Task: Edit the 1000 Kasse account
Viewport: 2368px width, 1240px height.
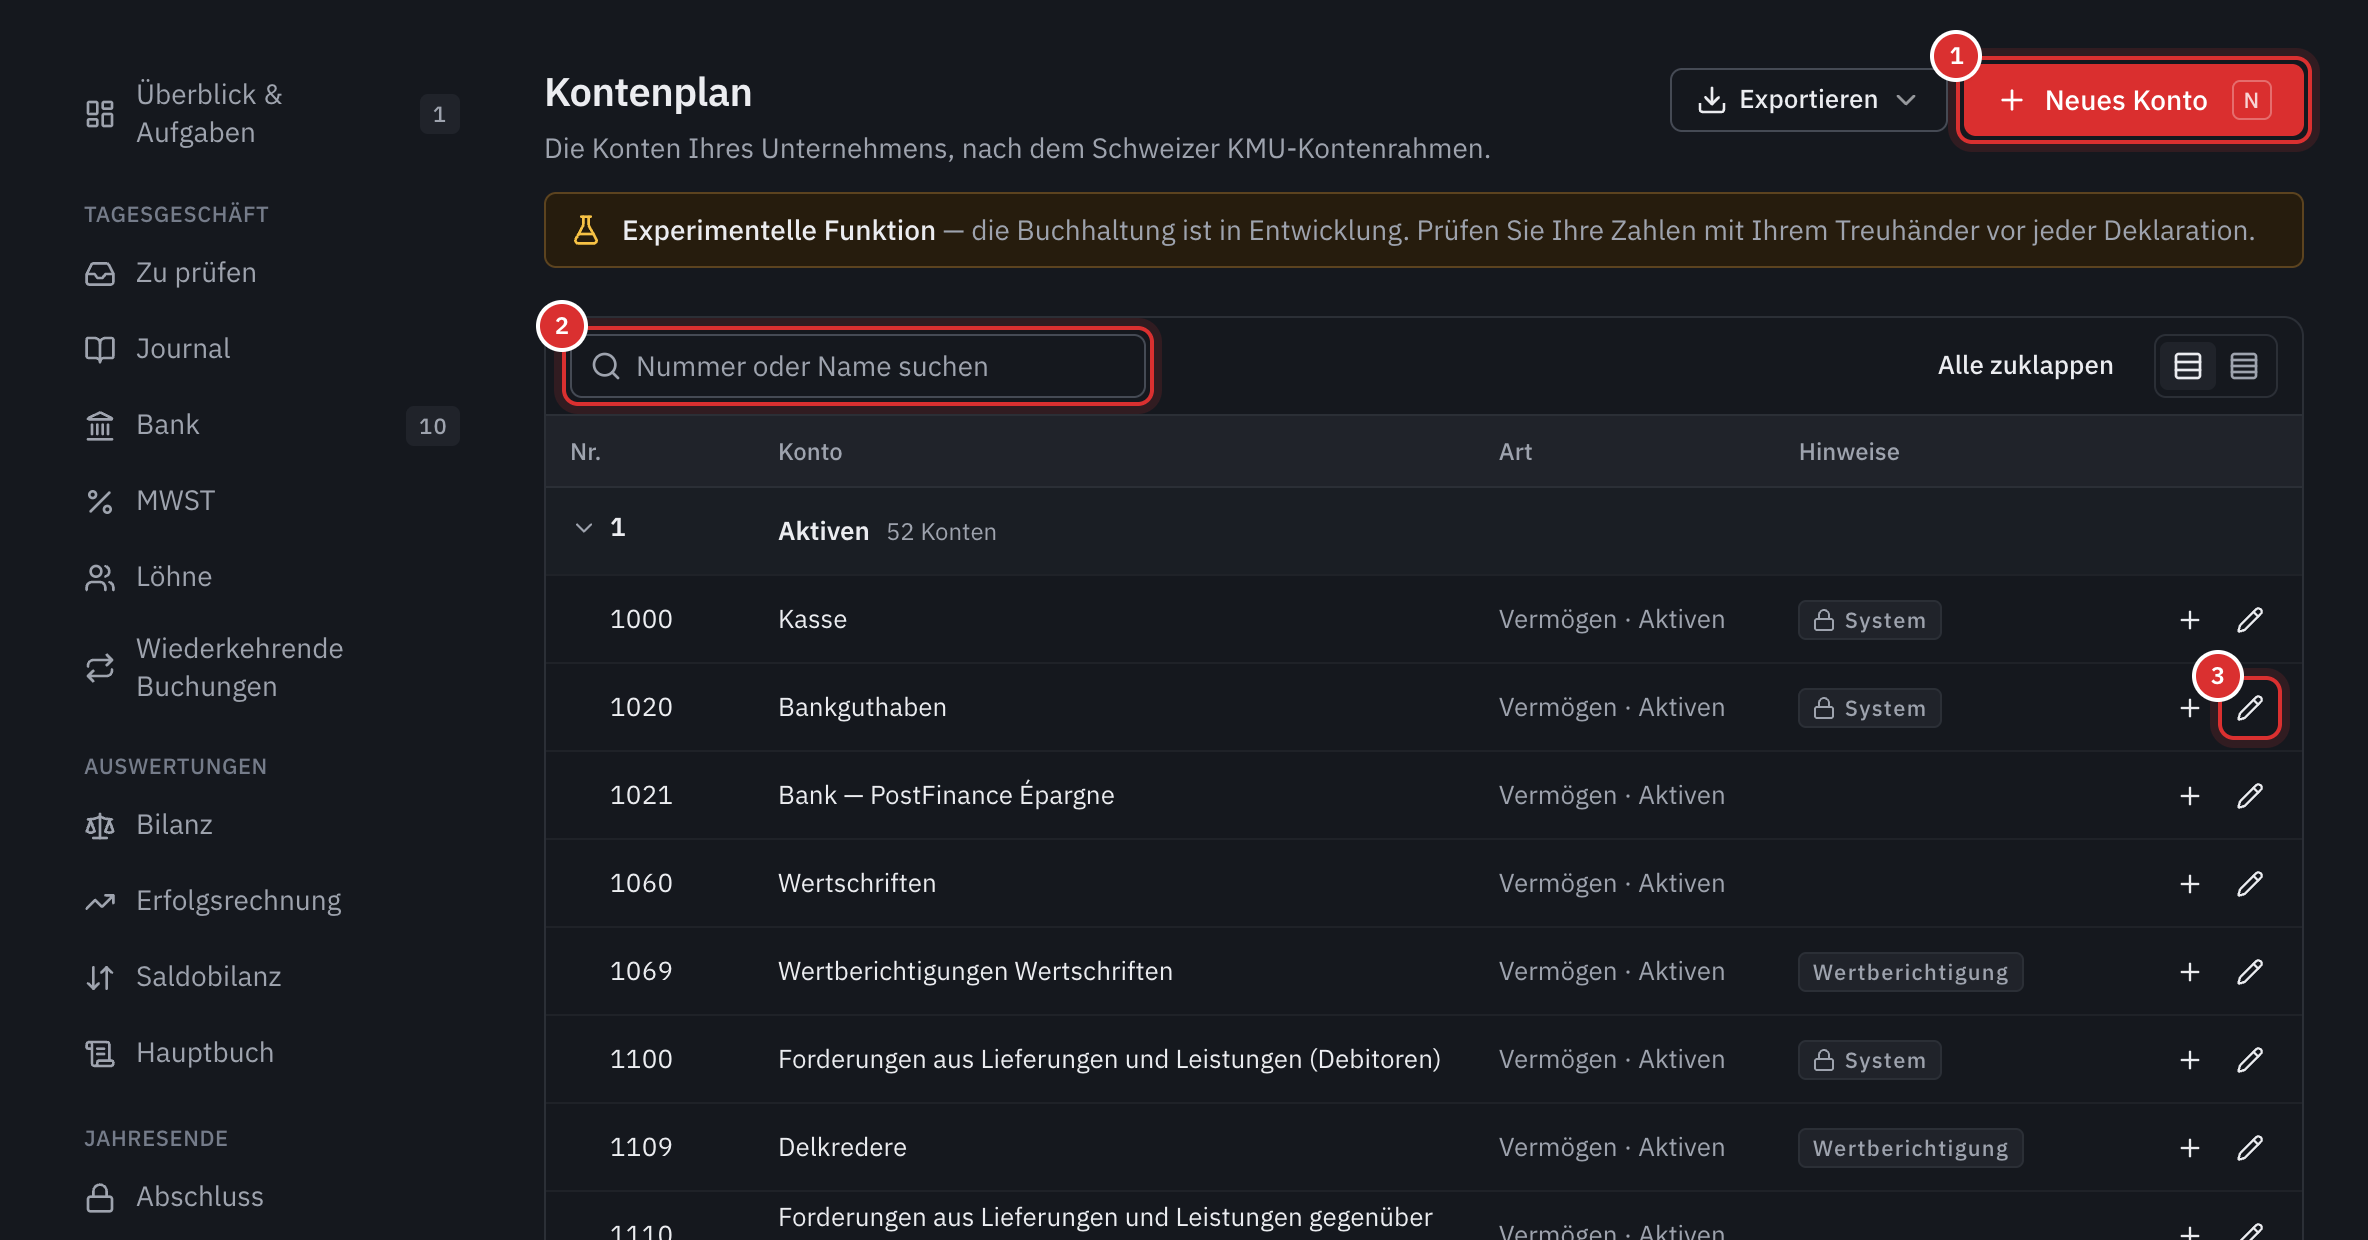Action: (x=2250, y=620)
